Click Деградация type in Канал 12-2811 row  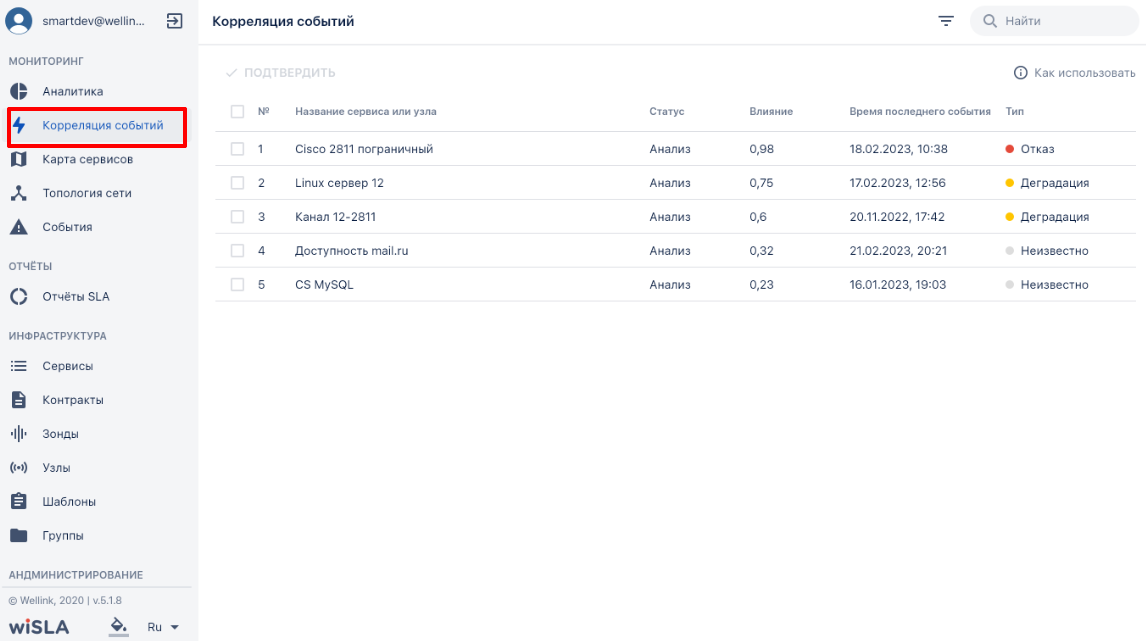coord(1055,217)
